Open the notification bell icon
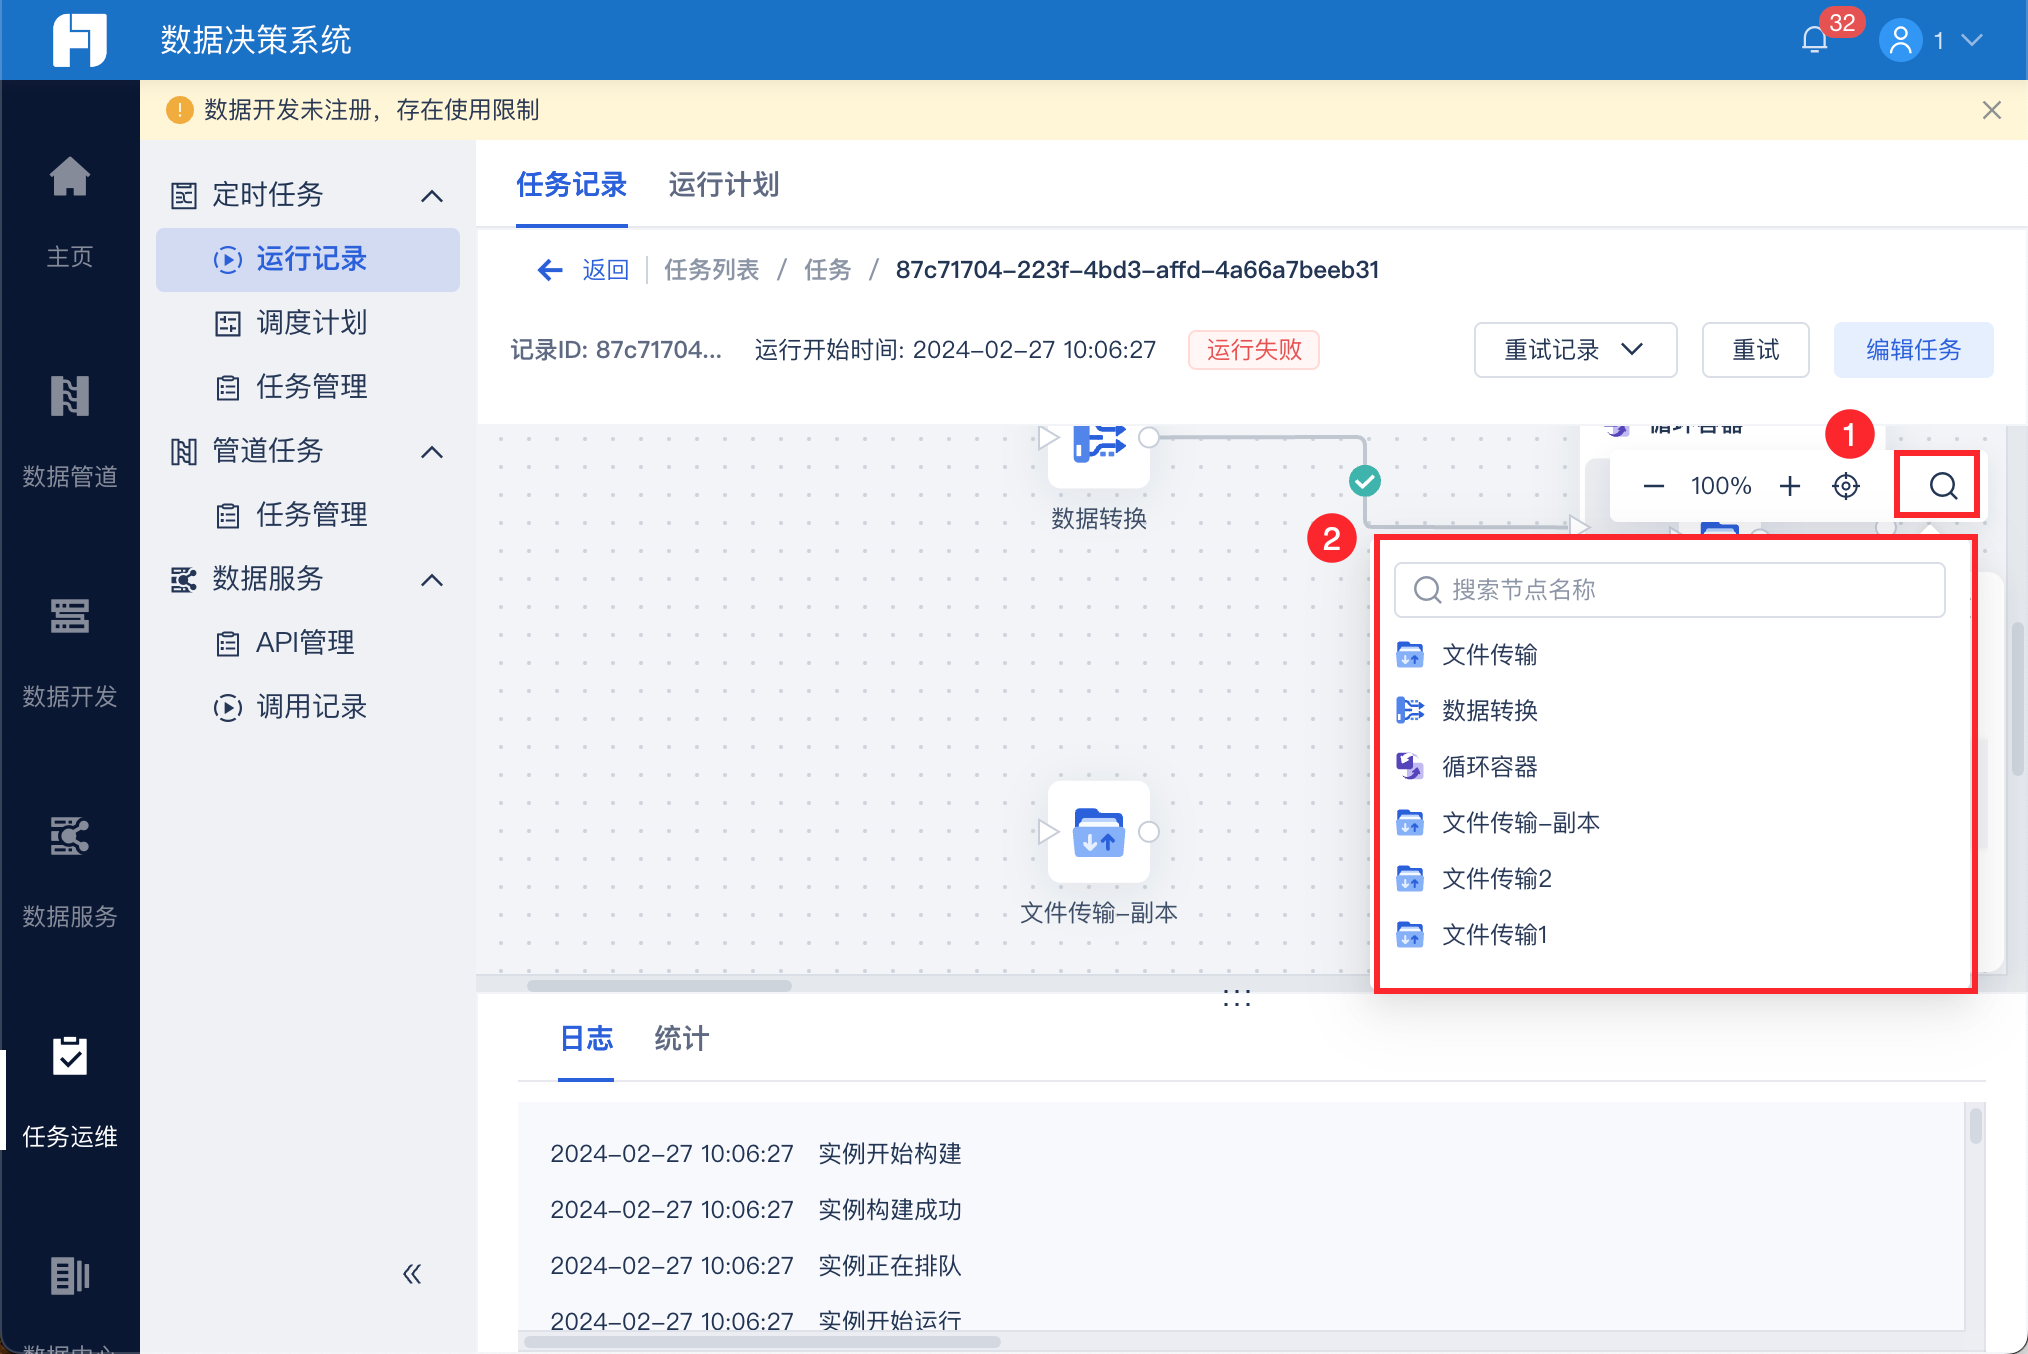The width and height of the screenshot is (2028, 1354). pyautogui.click(x=1814, y=40)
